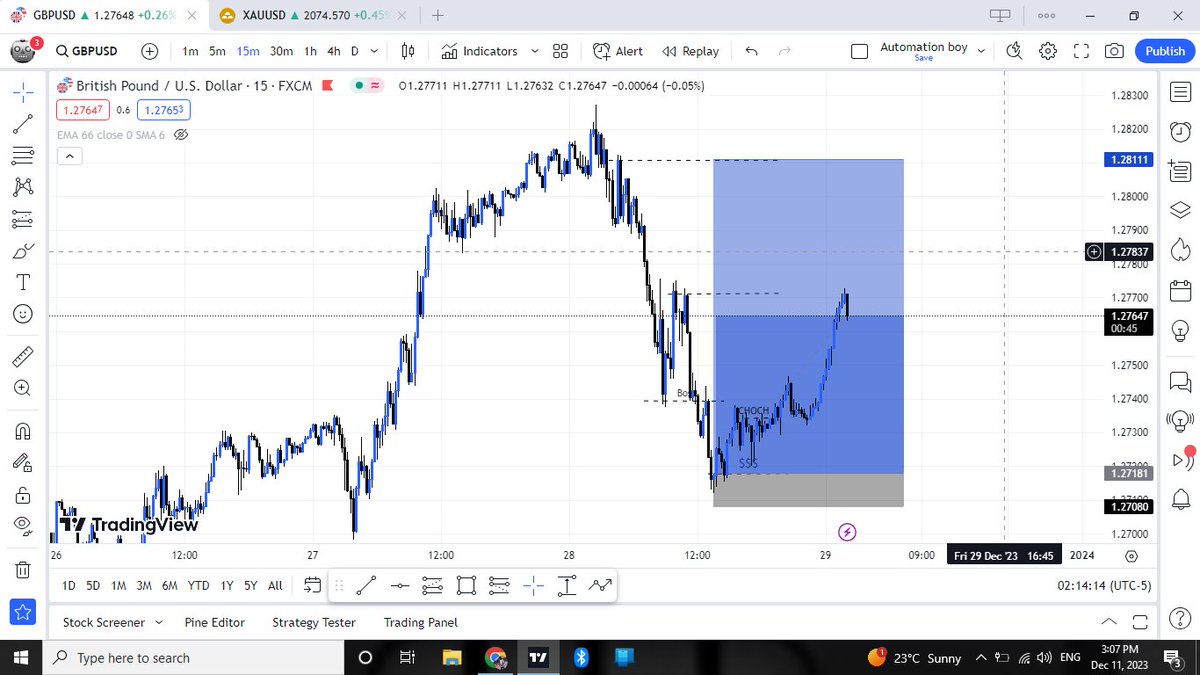
Task: Open the watchlist panel in right sidebar
Action: 1180,92
